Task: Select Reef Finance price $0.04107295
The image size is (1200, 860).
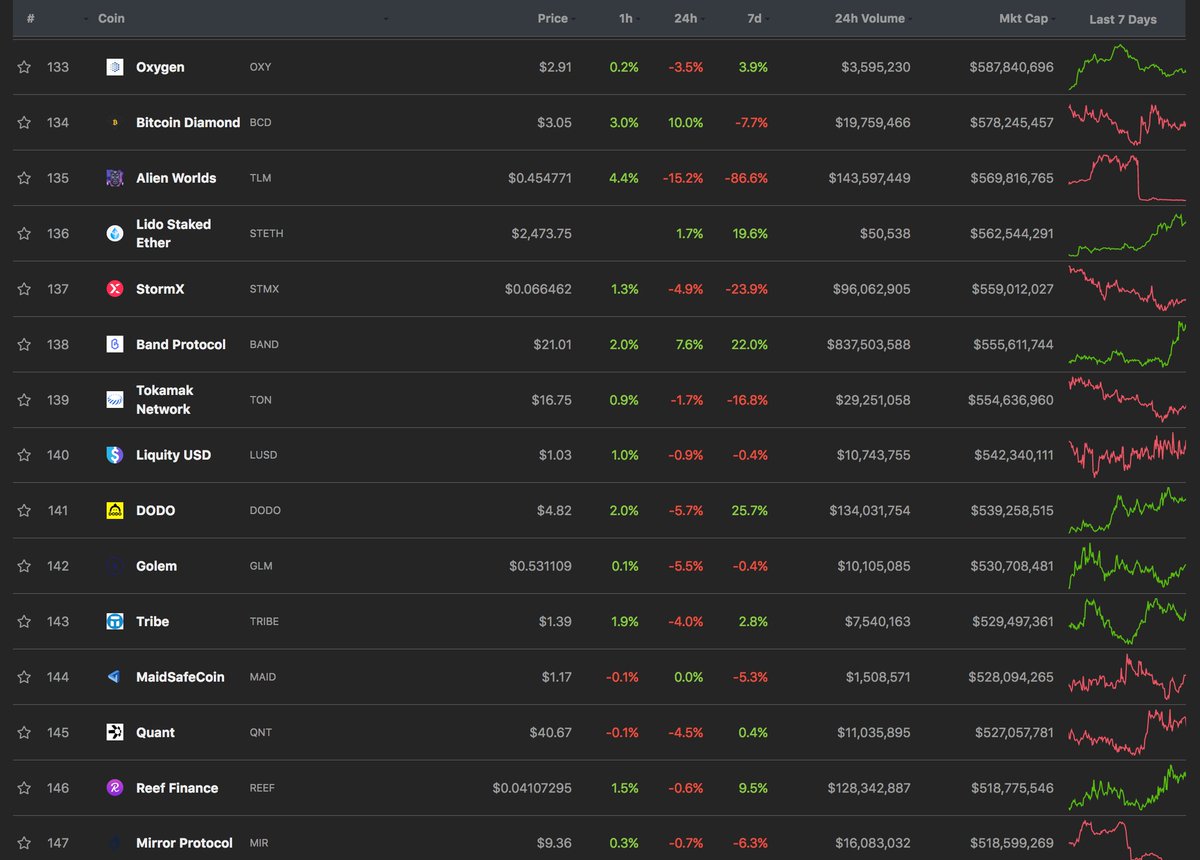Action: 532,788
